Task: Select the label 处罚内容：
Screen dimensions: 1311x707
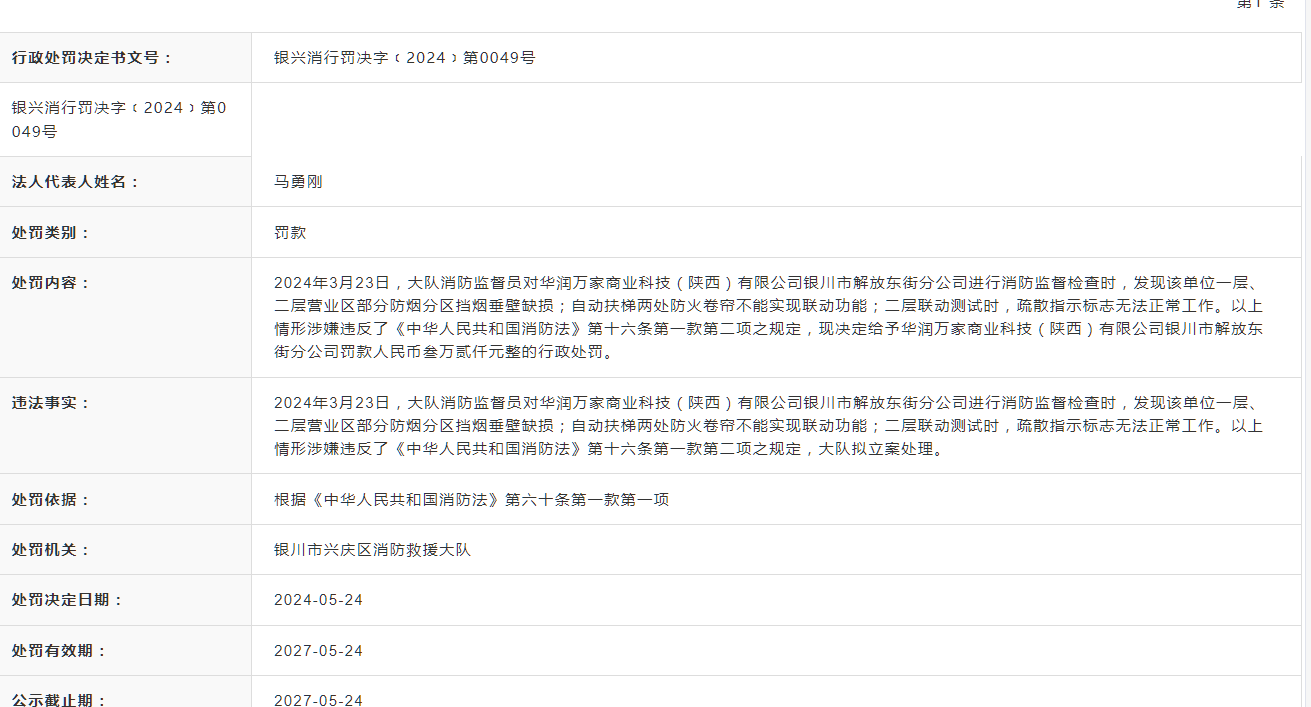Action: click(x=51, y=283)
